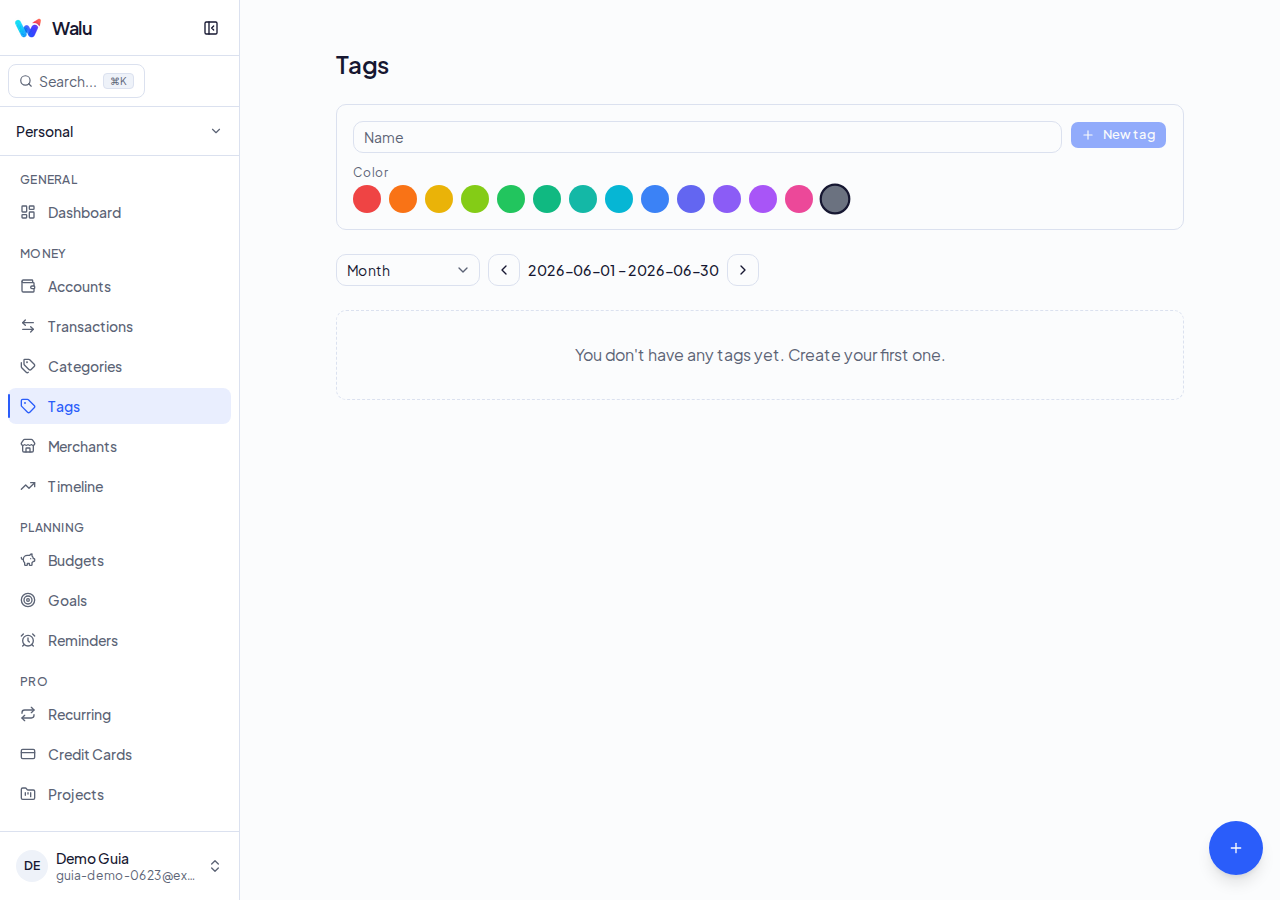Click the Accounts wallet icon

coord(28,286)
